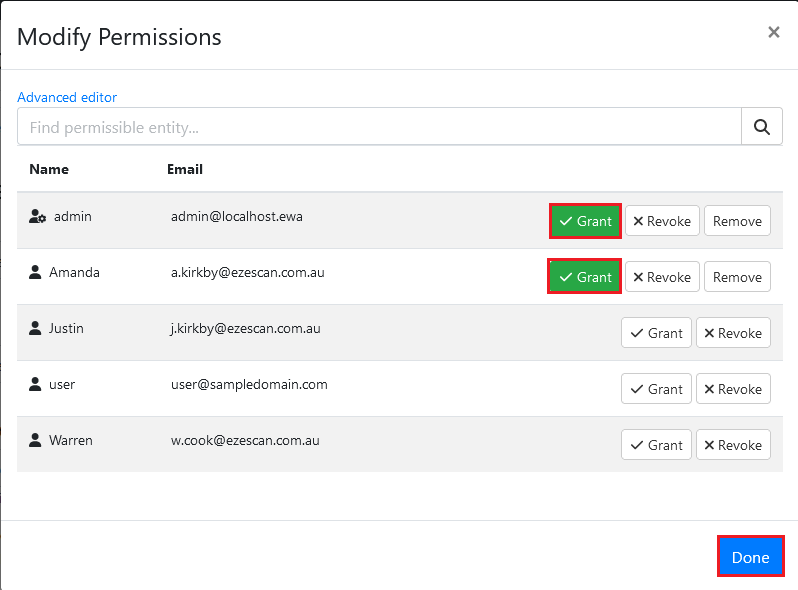This screenshot has width=798, height=590.
Task: Select the name admin
Action: 73,217
